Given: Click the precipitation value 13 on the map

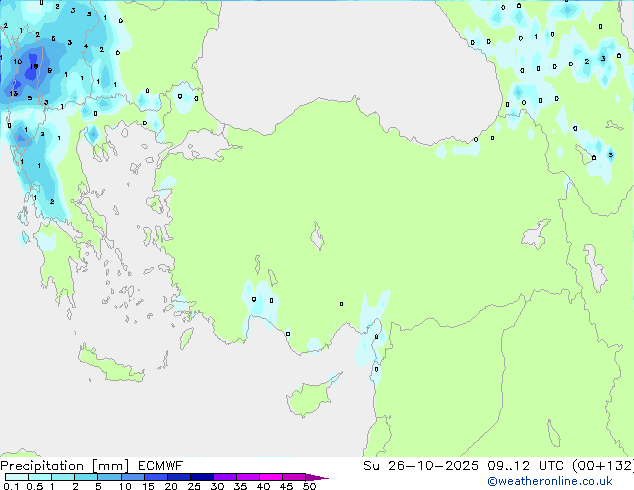Looking at the screenshot, I should 13,94.
